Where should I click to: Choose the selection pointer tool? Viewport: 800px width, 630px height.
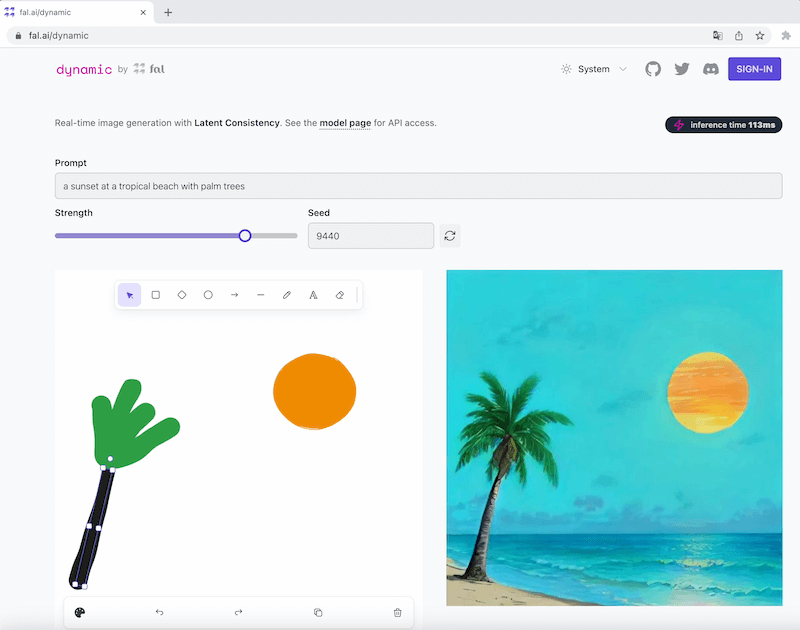tap(130, 295)
